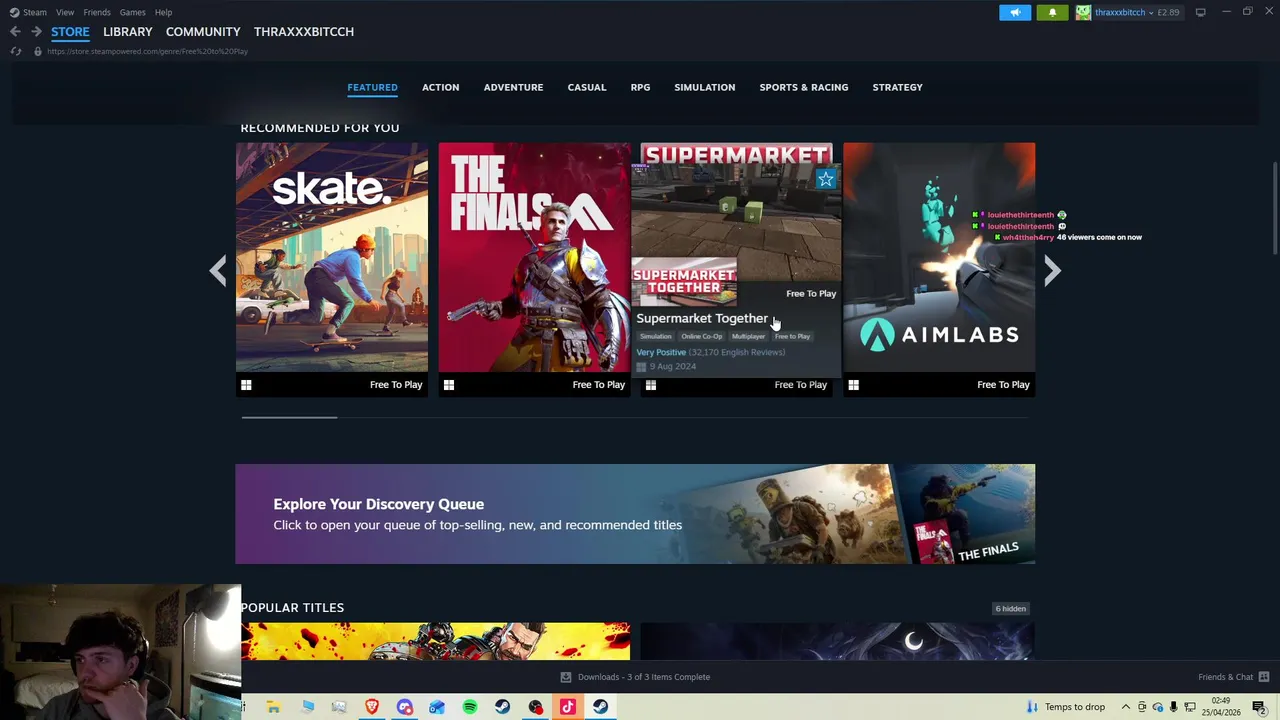Click the Windows platform icon under skate.
This screenshot has height=720, width=1280.
[246, 385]
